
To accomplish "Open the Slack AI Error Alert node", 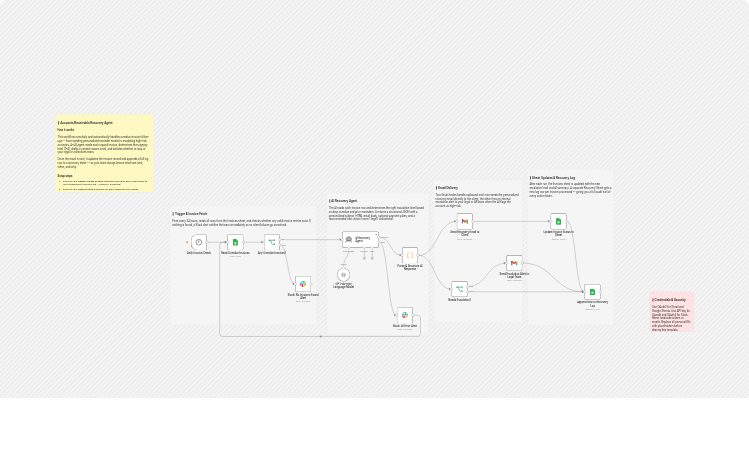I will [x=405, y=315].
